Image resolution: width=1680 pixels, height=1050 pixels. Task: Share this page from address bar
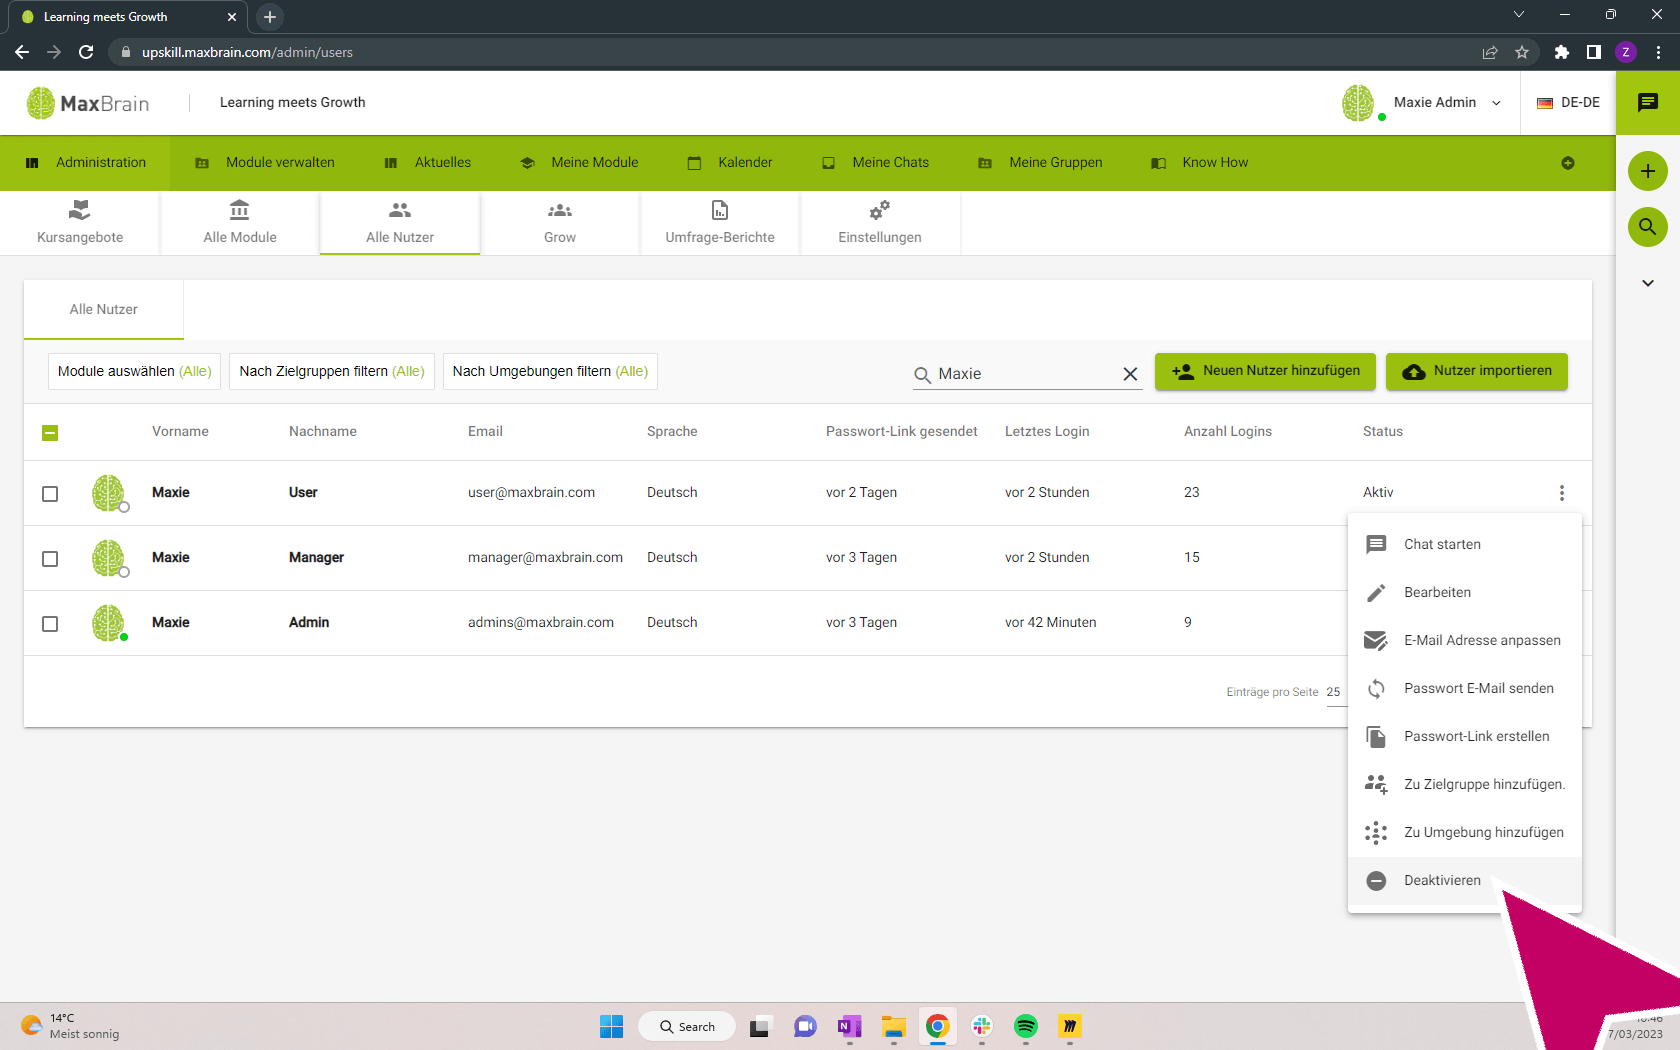click(1490, 52)
